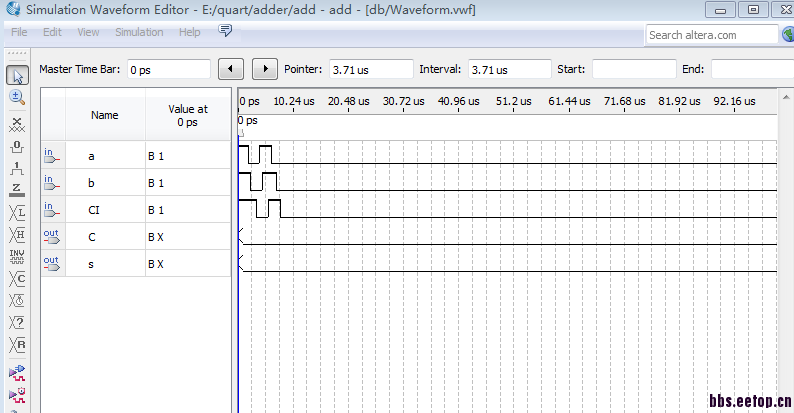The width and height of the screenshot is (794, 413).
Task: Open the File menu
Action: (19, 32)
